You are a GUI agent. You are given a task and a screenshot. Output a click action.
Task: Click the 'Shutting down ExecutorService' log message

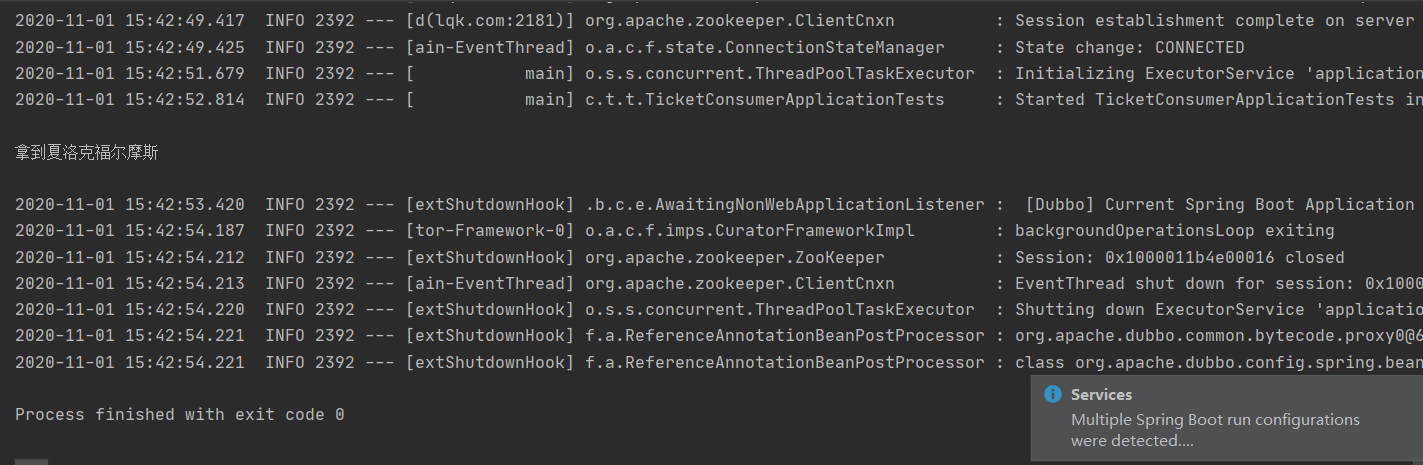(x=1219, y=309)
